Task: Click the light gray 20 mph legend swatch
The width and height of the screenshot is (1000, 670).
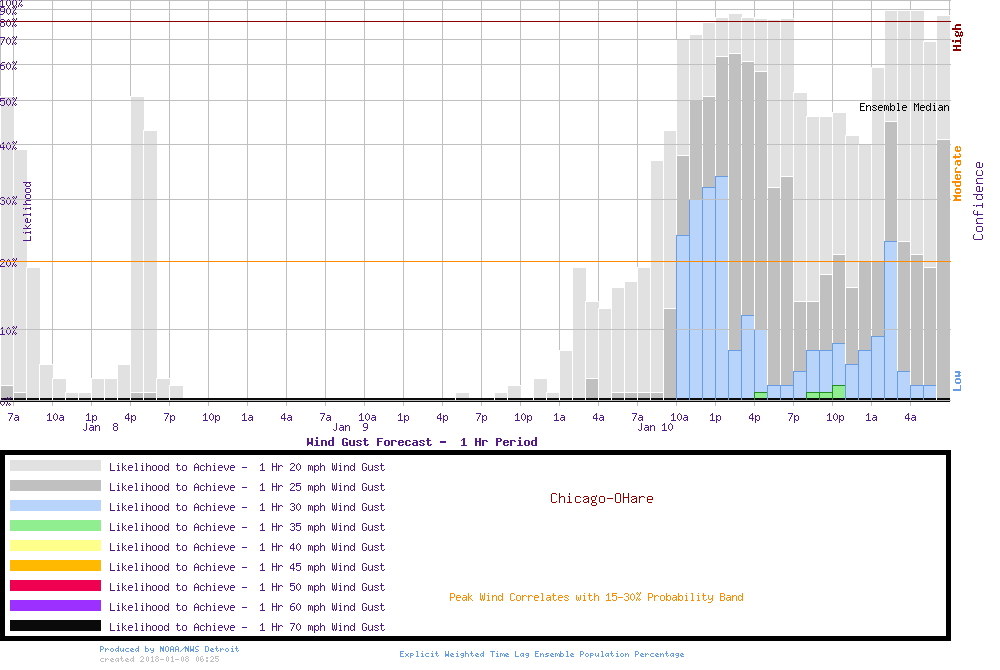Action: pos(55,466)
